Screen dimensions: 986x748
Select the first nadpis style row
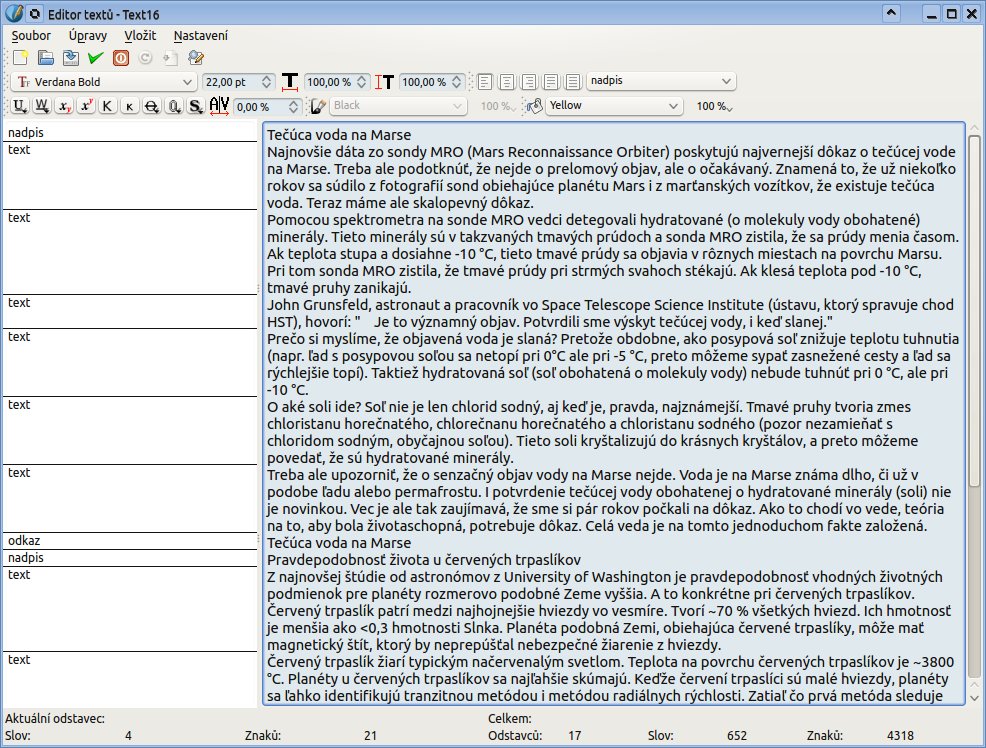pos(130,133)
